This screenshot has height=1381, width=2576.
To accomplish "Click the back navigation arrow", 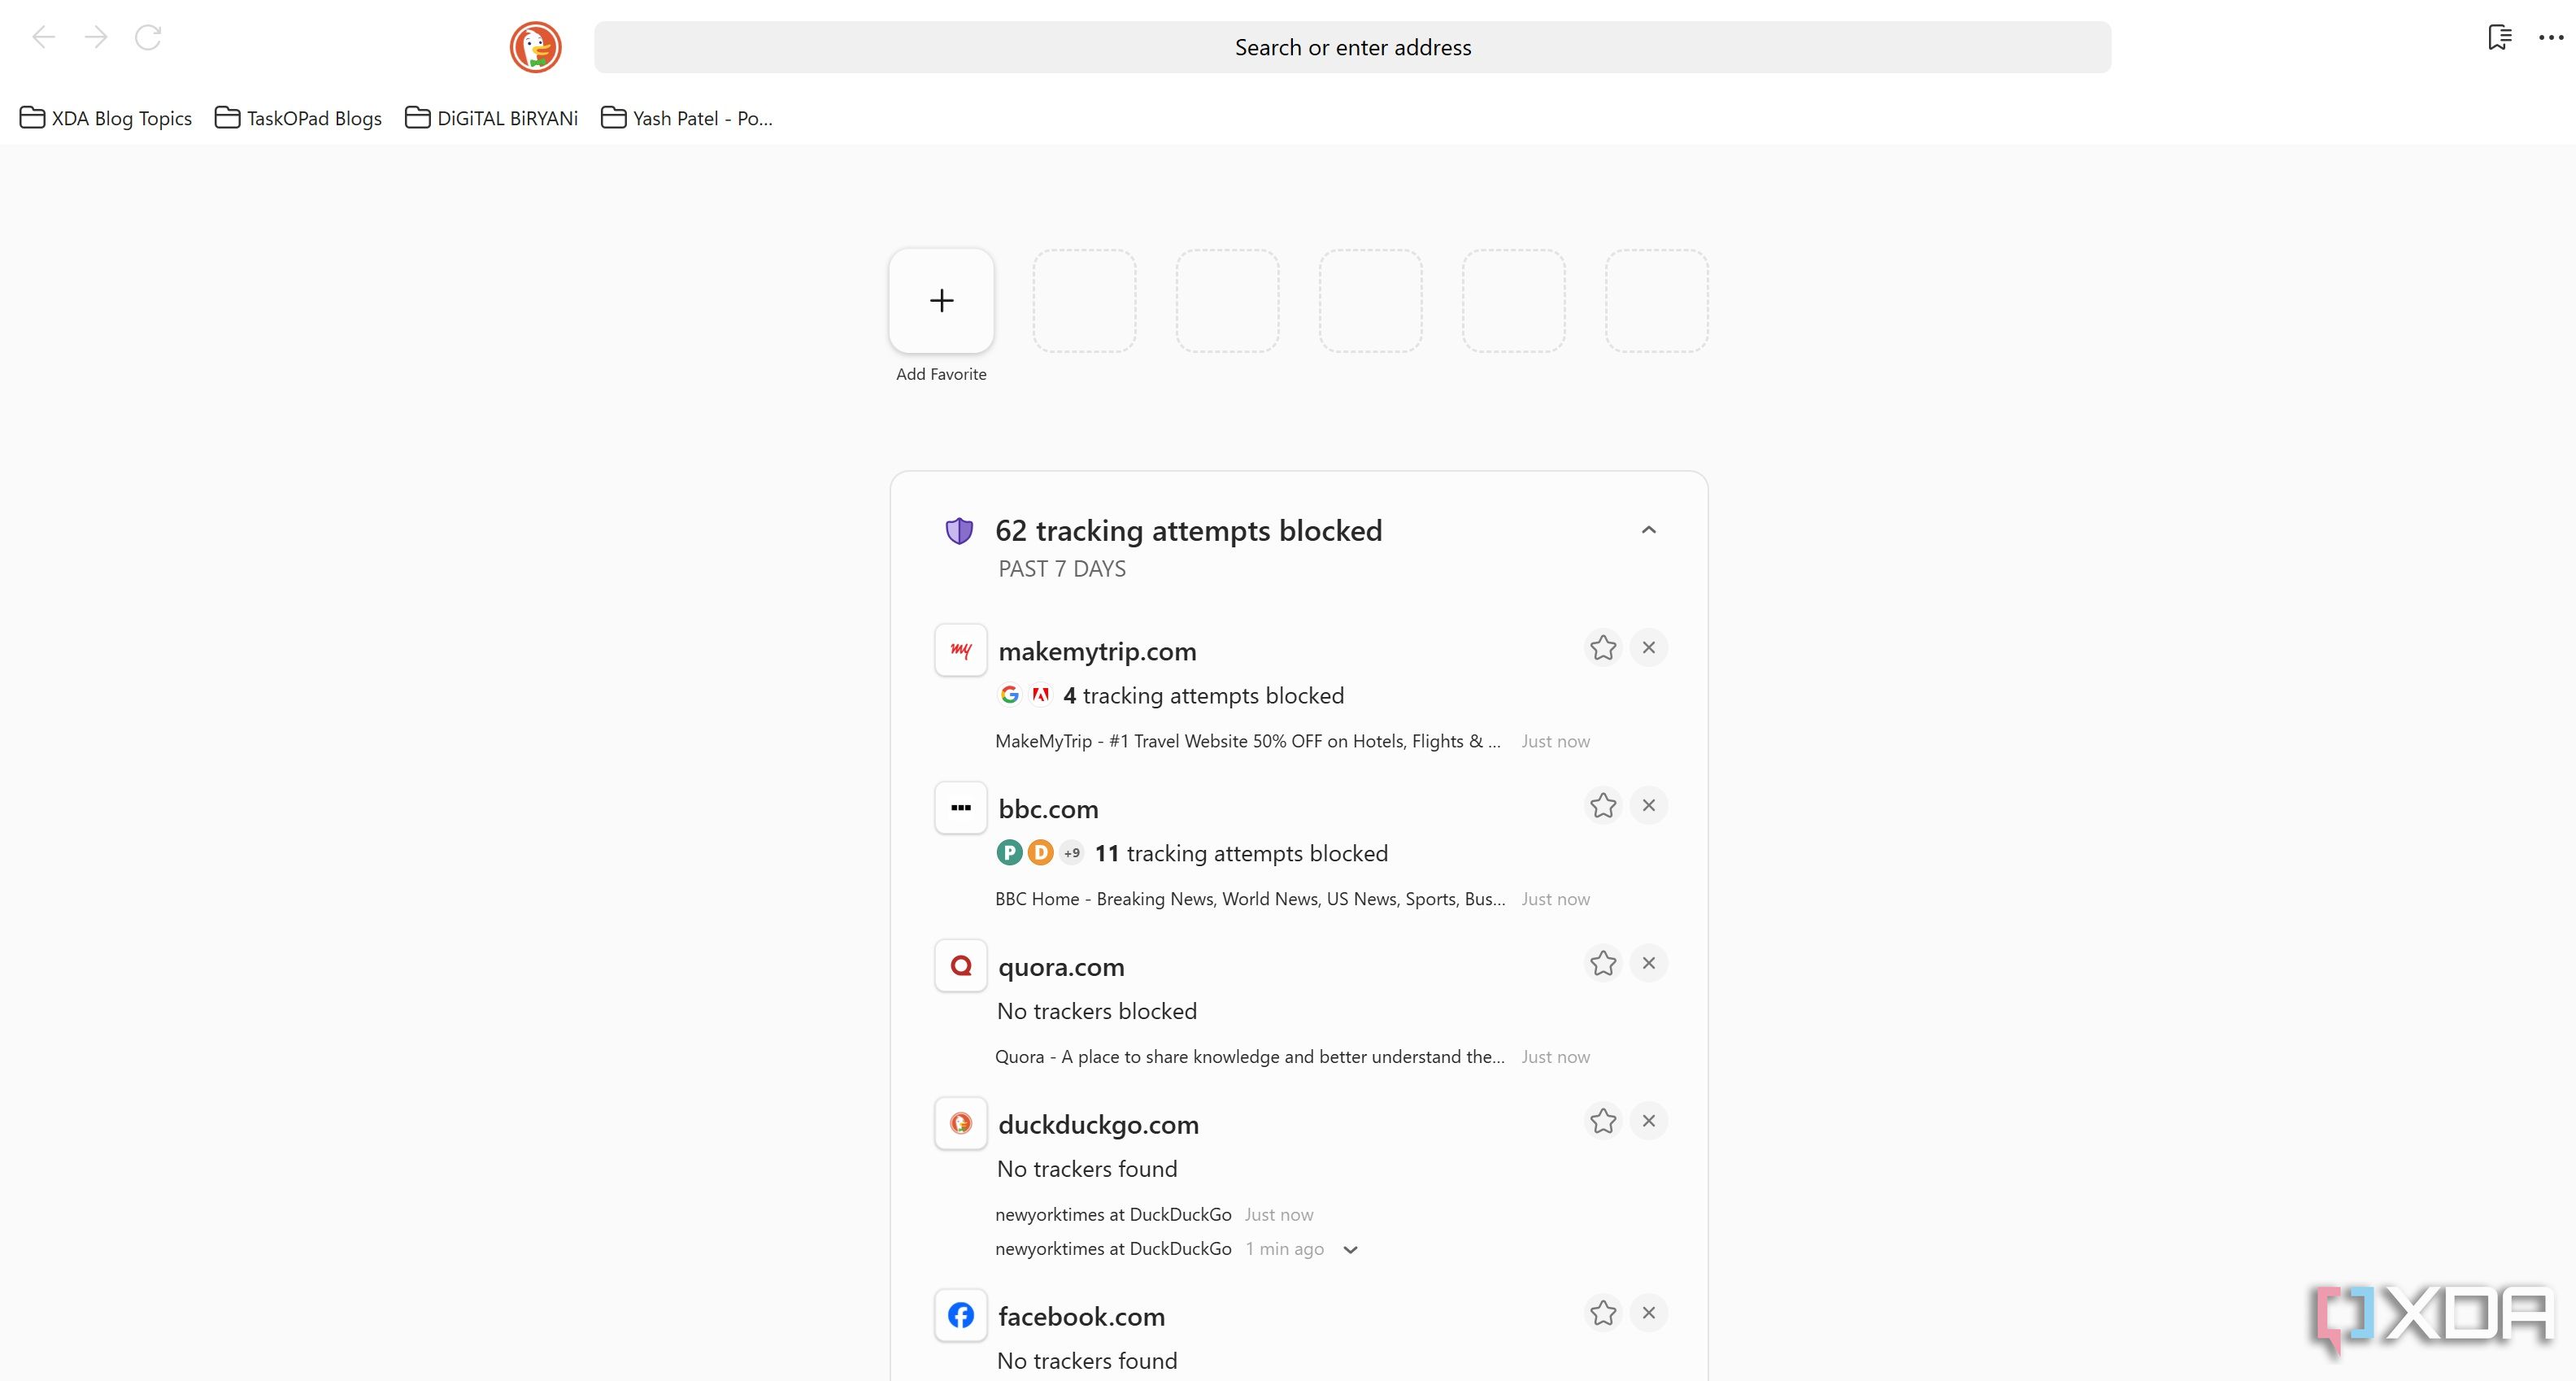I will [43, 38].
